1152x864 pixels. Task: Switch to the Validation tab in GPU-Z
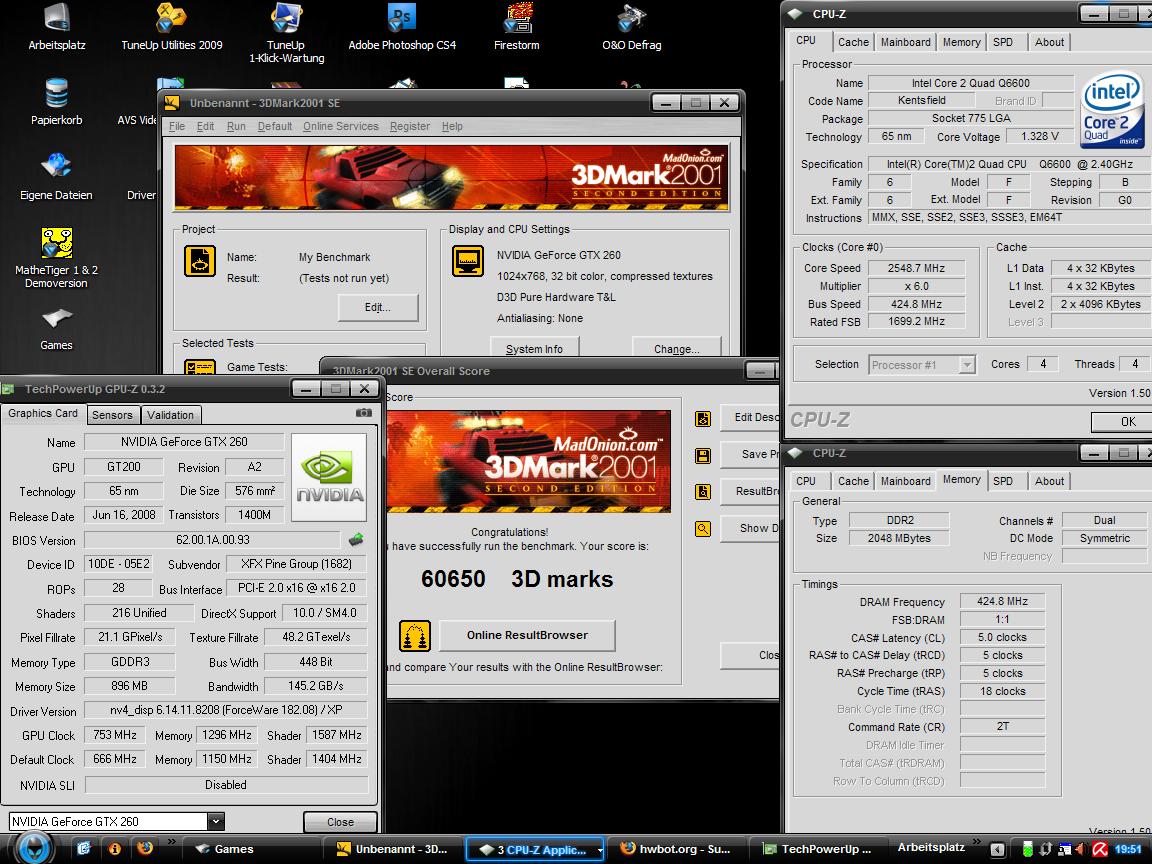170,415
